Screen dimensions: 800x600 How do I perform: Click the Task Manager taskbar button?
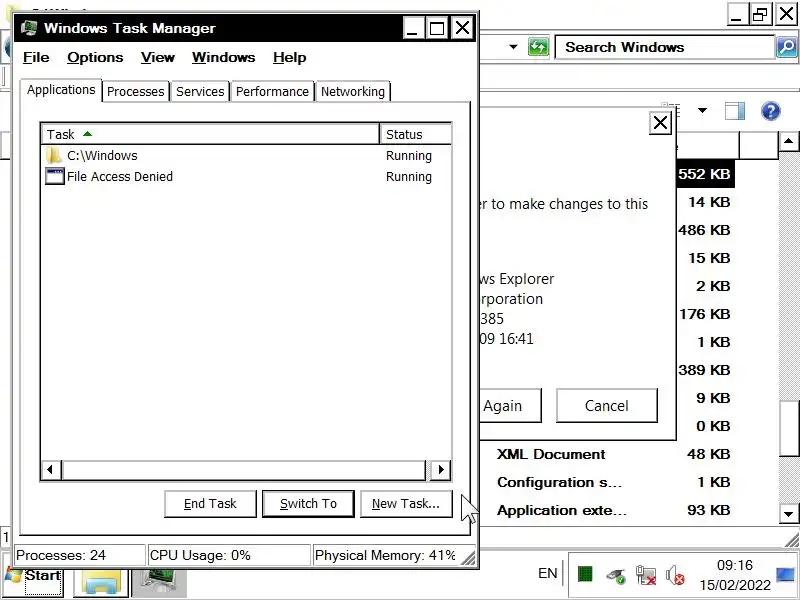(x=159, y=583)
